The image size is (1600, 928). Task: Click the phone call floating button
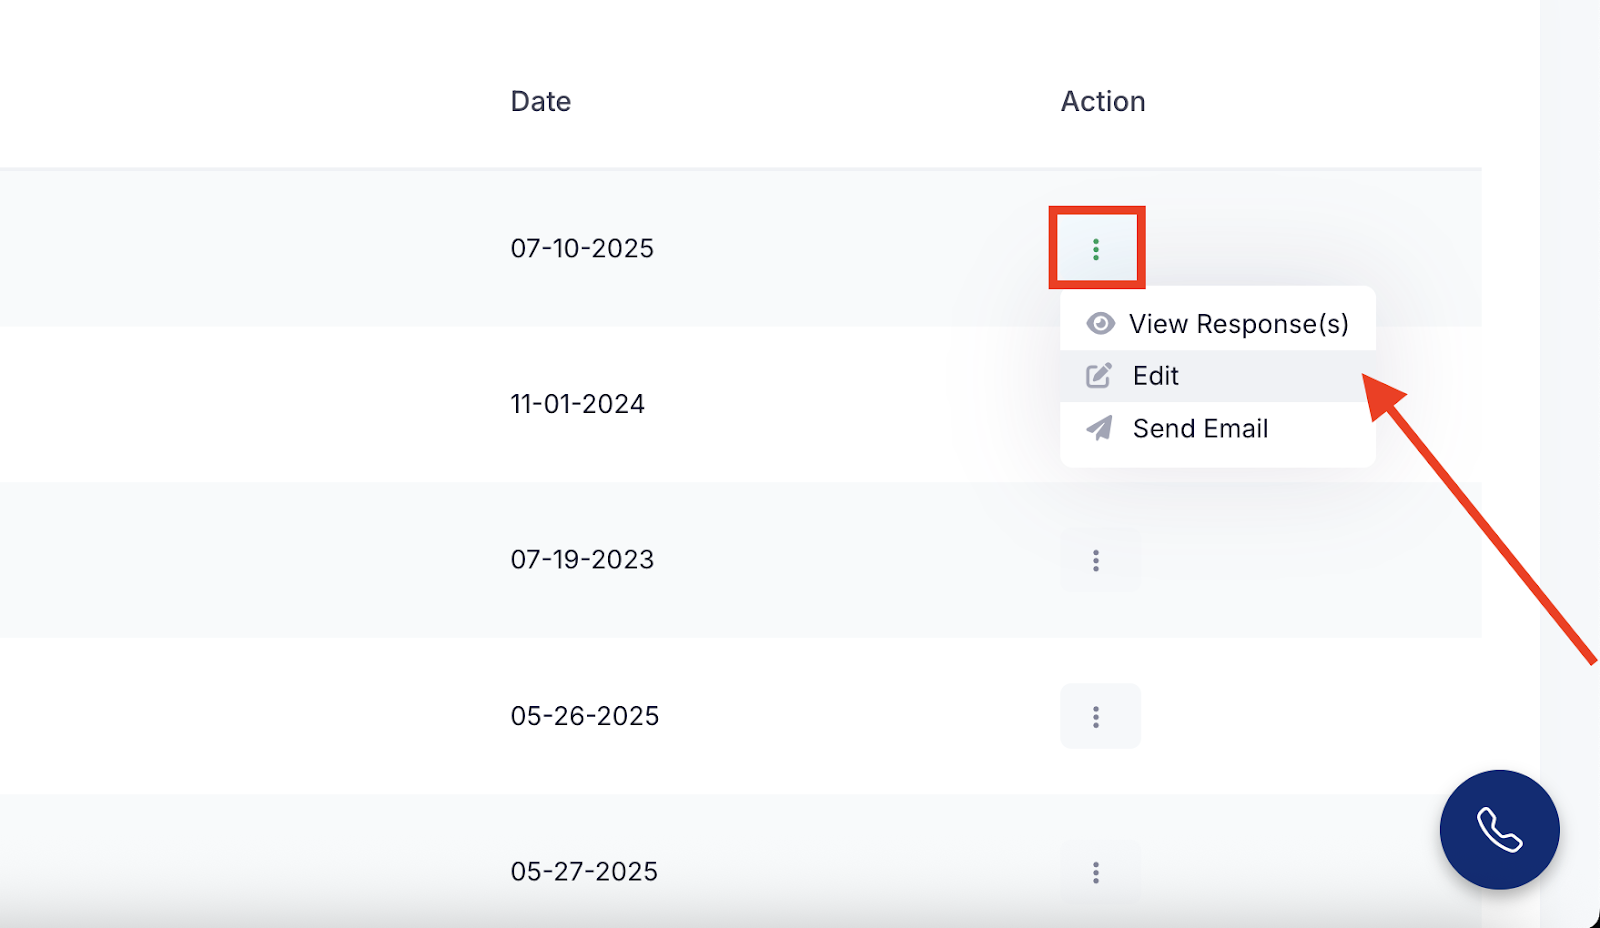point(1499,829)
